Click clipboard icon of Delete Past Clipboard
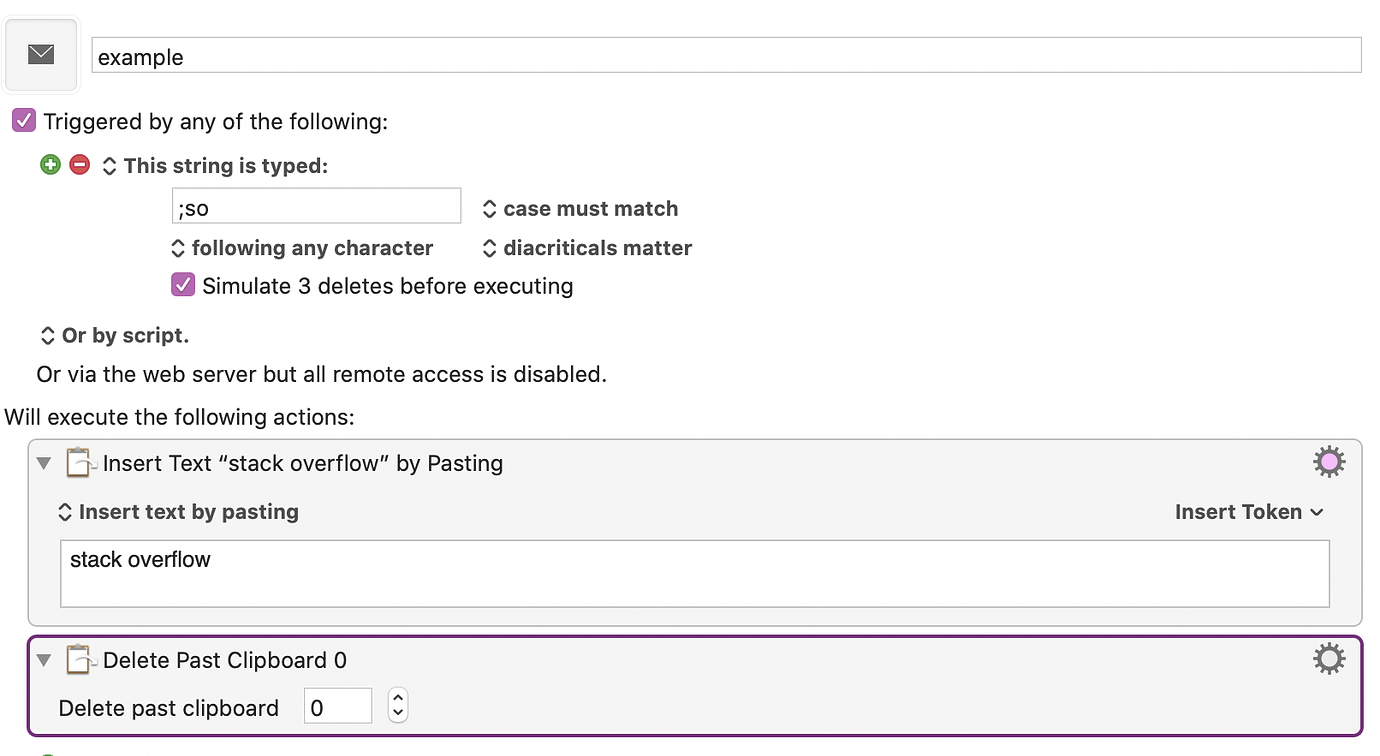The height and width of the screenshot is (756, 1380). pyautogui.click(x=80, y=659)
